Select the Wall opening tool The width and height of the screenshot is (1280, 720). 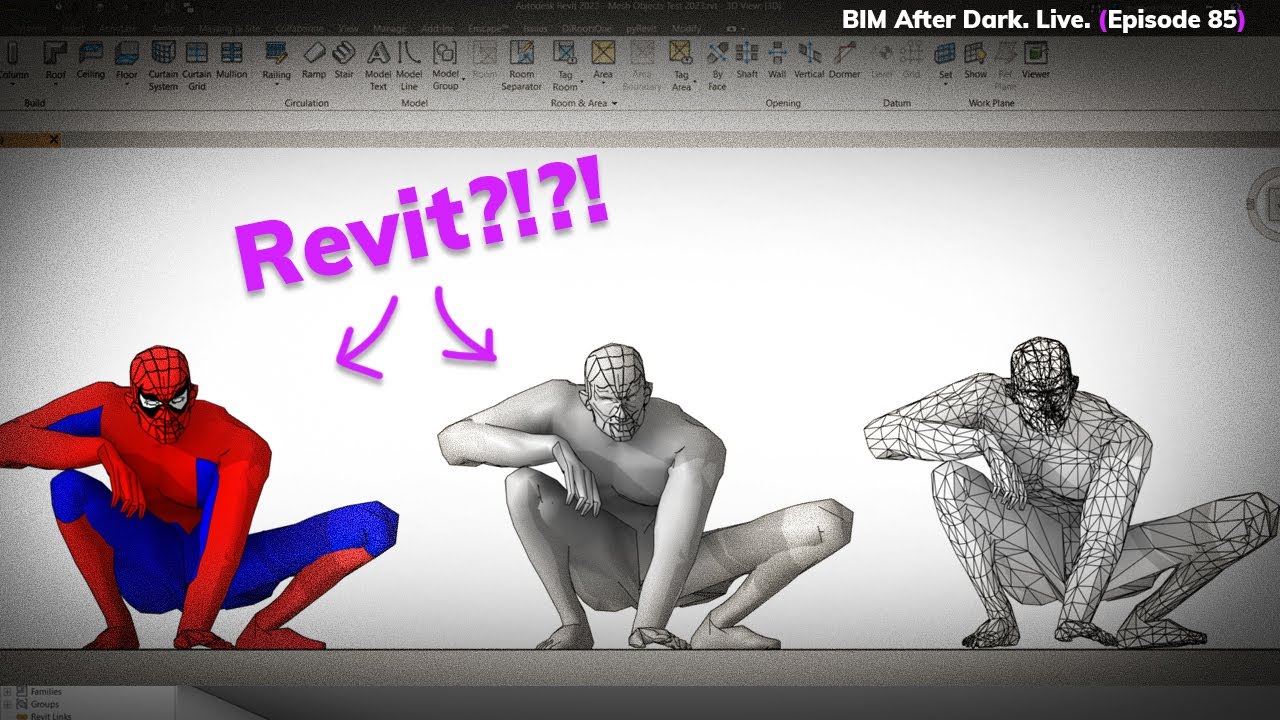(777, 60)
